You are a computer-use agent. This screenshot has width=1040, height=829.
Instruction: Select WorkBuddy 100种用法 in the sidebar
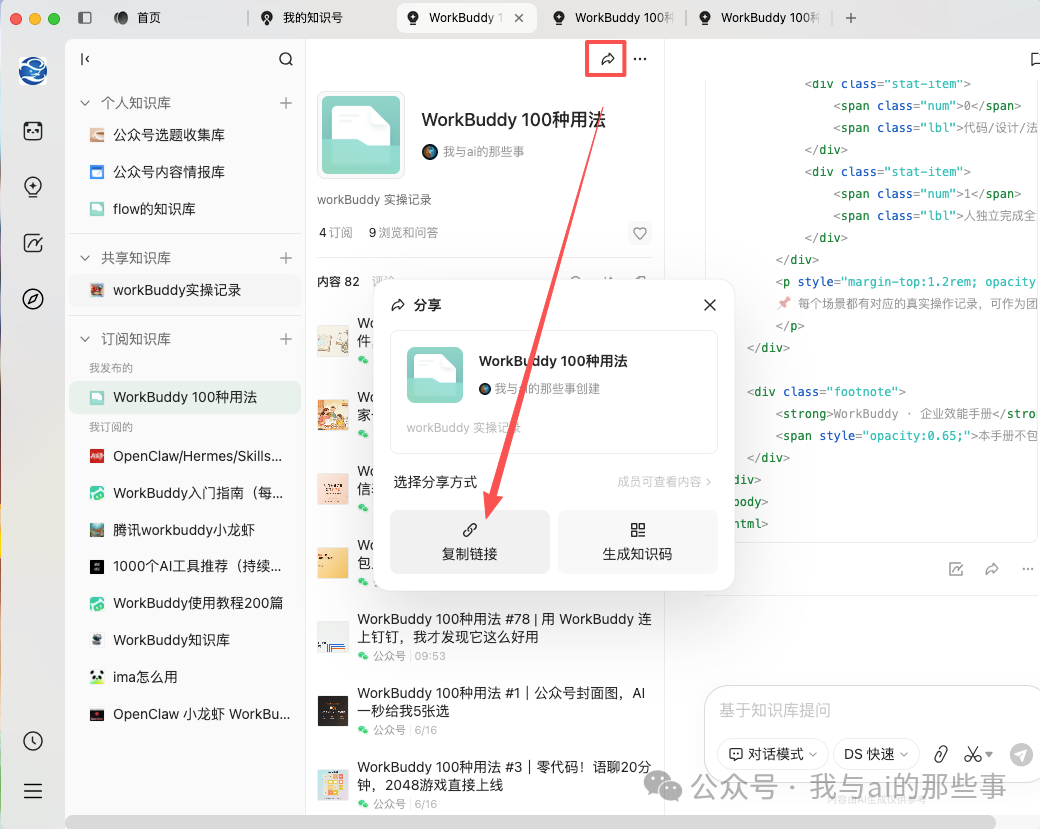[185, 397]
